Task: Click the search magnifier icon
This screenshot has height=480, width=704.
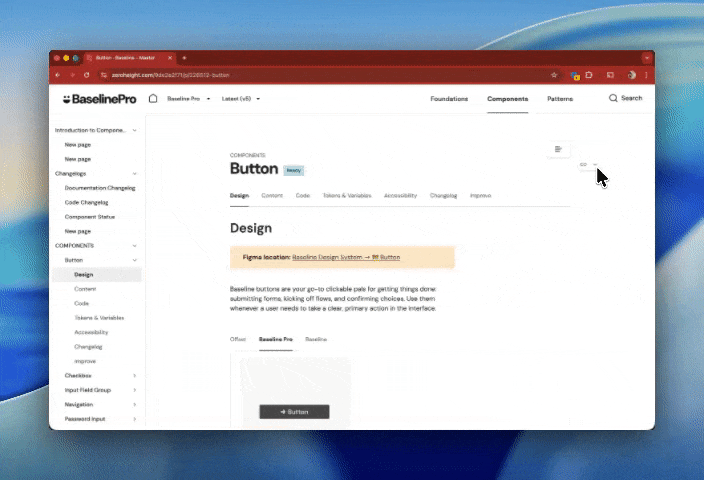Action: 614,98
